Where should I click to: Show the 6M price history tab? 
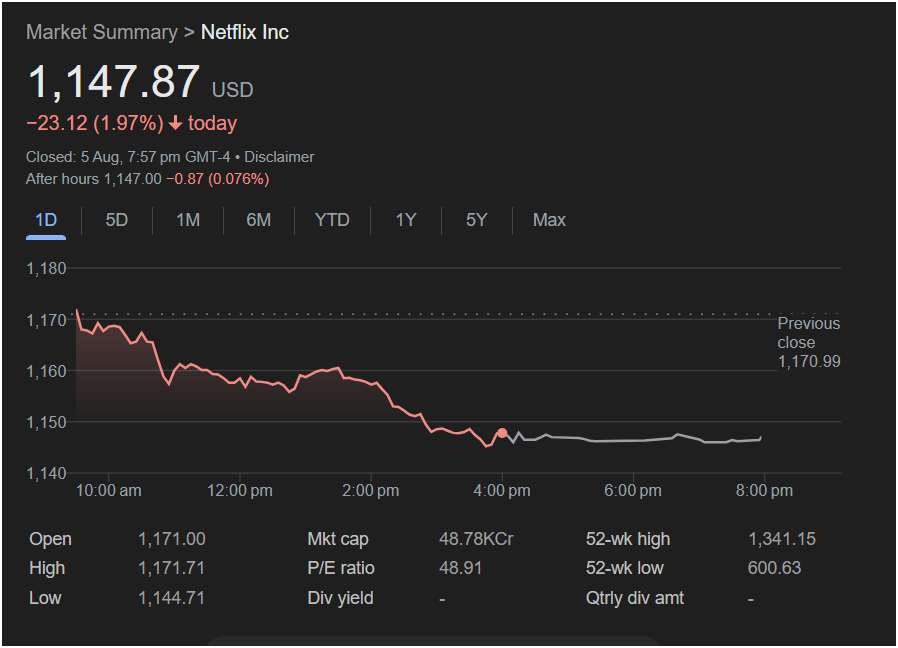click(258, 220)
